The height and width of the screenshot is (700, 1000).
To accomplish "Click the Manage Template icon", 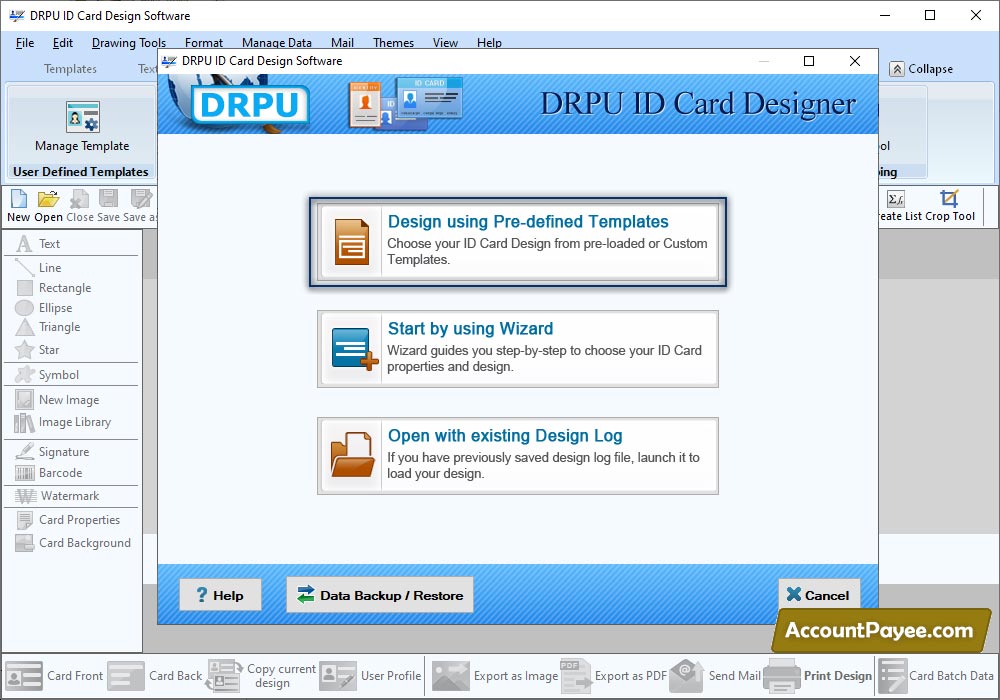I will (82, 126).
